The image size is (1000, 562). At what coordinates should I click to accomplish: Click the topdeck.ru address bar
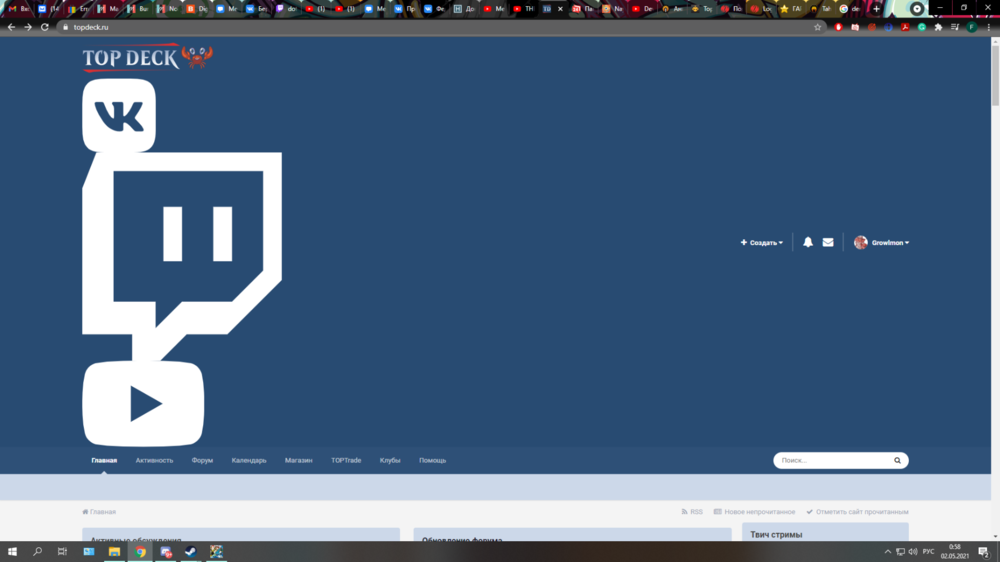440,27
